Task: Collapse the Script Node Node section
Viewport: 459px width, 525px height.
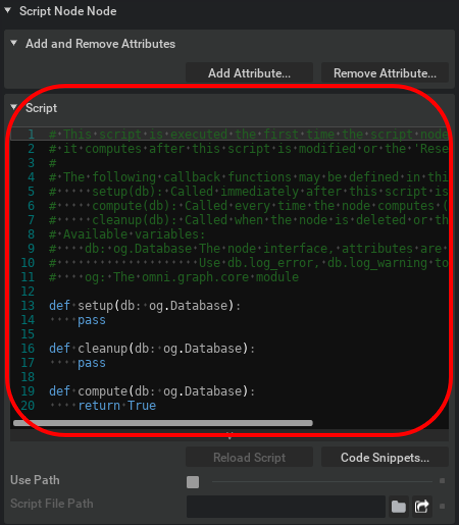Action: tap(8, 10)
